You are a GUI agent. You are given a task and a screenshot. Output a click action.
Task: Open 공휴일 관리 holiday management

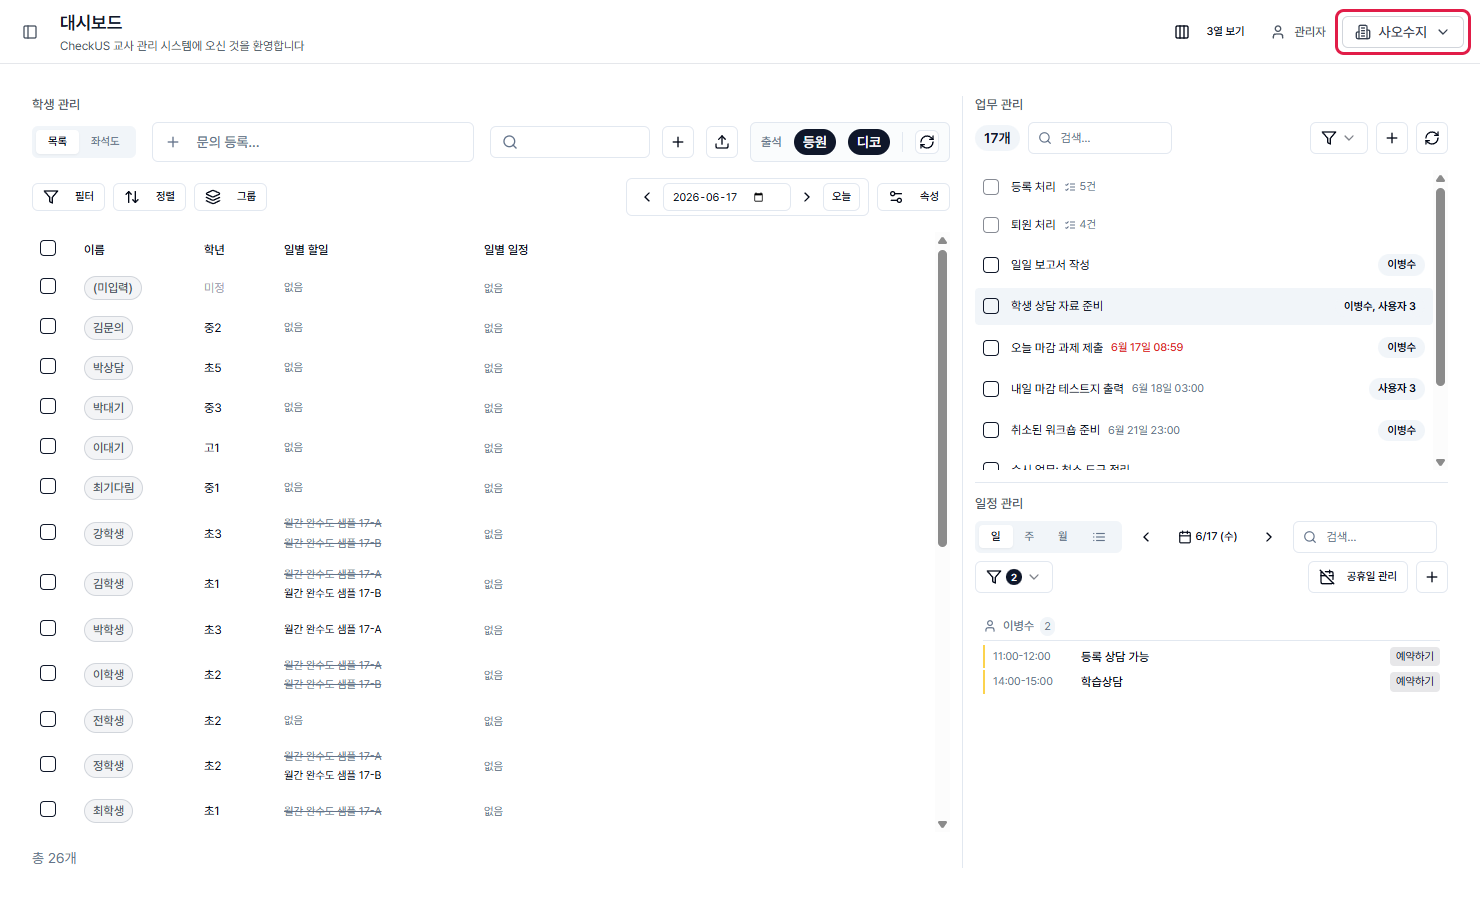click(1358, 577)
